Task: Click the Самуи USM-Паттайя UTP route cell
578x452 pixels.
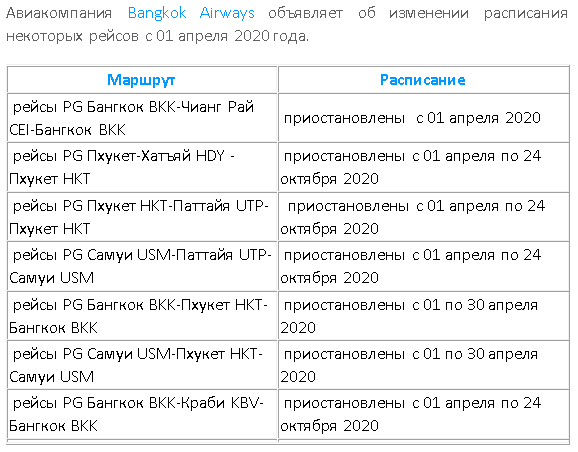Action: coord(142,266)
